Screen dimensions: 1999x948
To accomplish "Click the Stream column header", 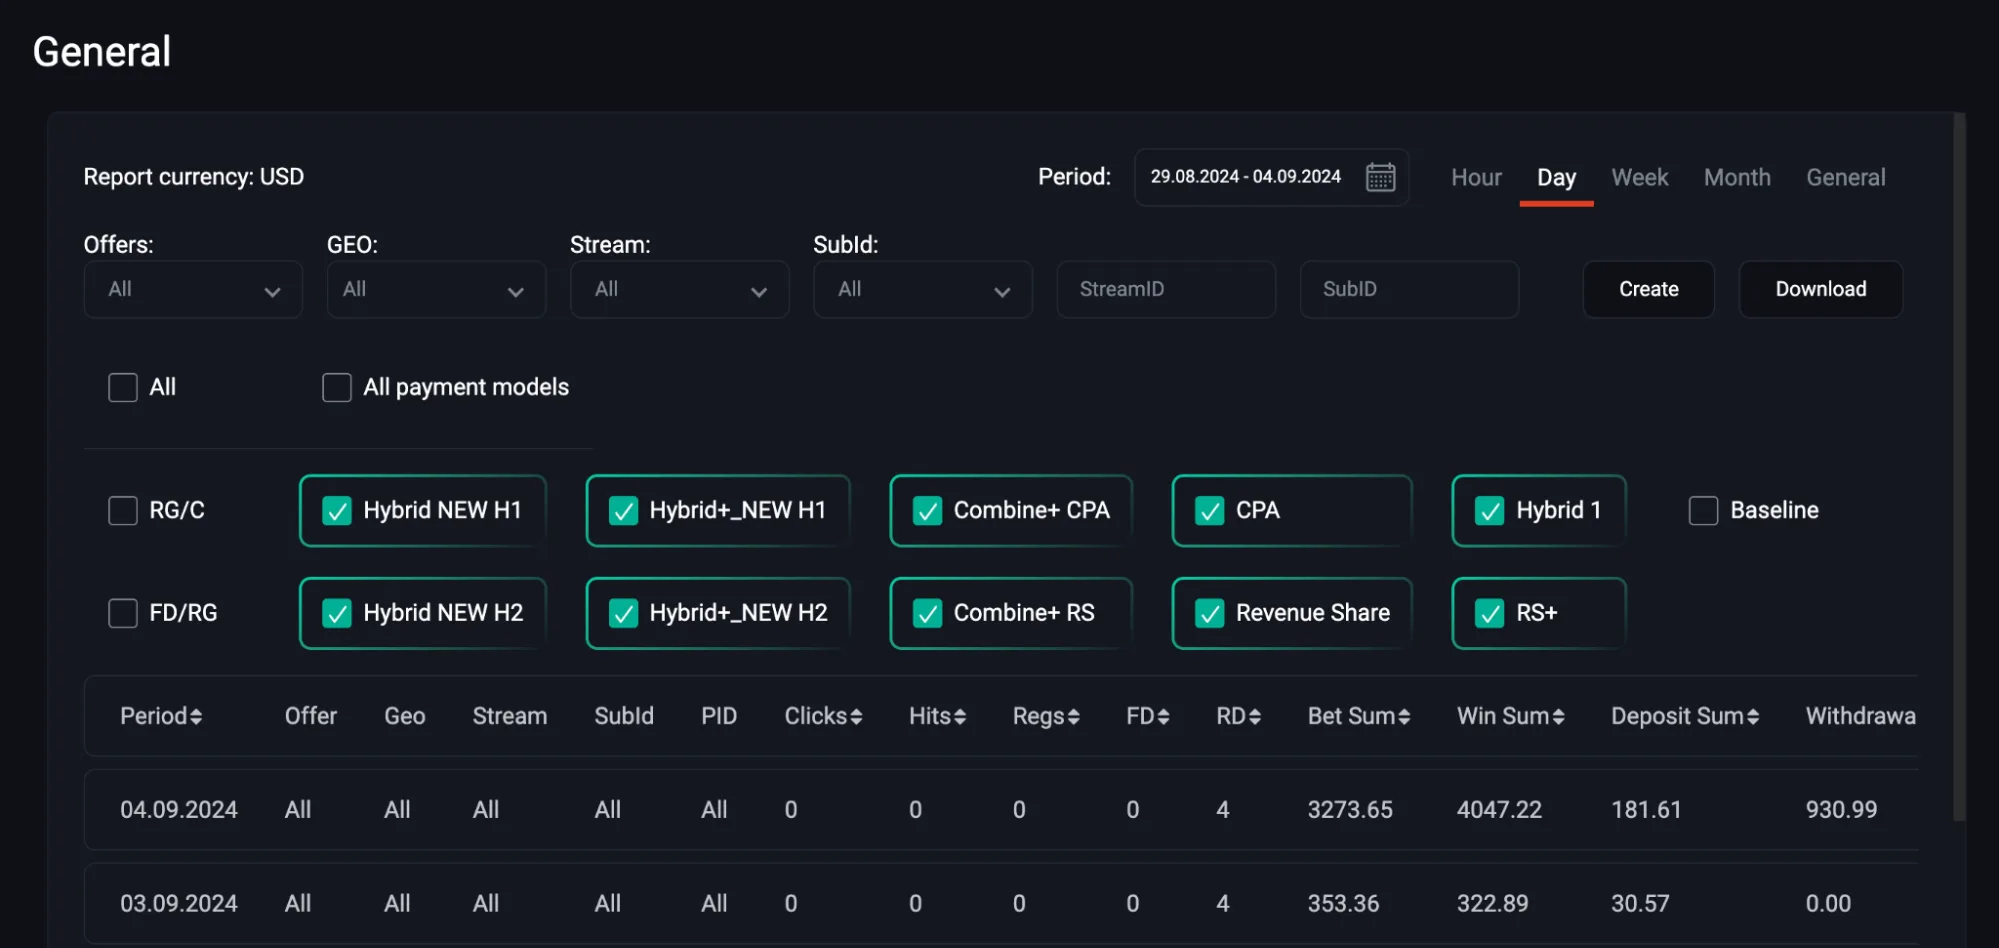I will point(509,716).
